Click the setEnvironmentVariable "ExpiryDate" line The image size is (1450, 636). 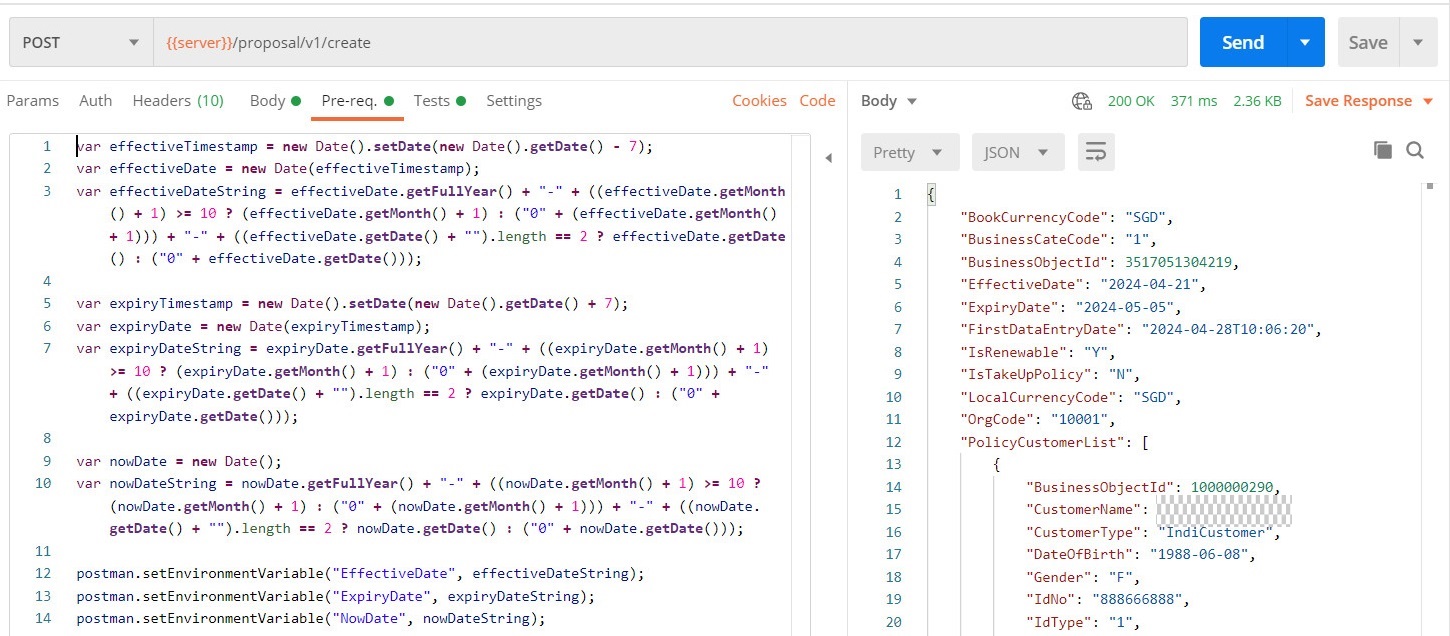click(x=335, y=596)
